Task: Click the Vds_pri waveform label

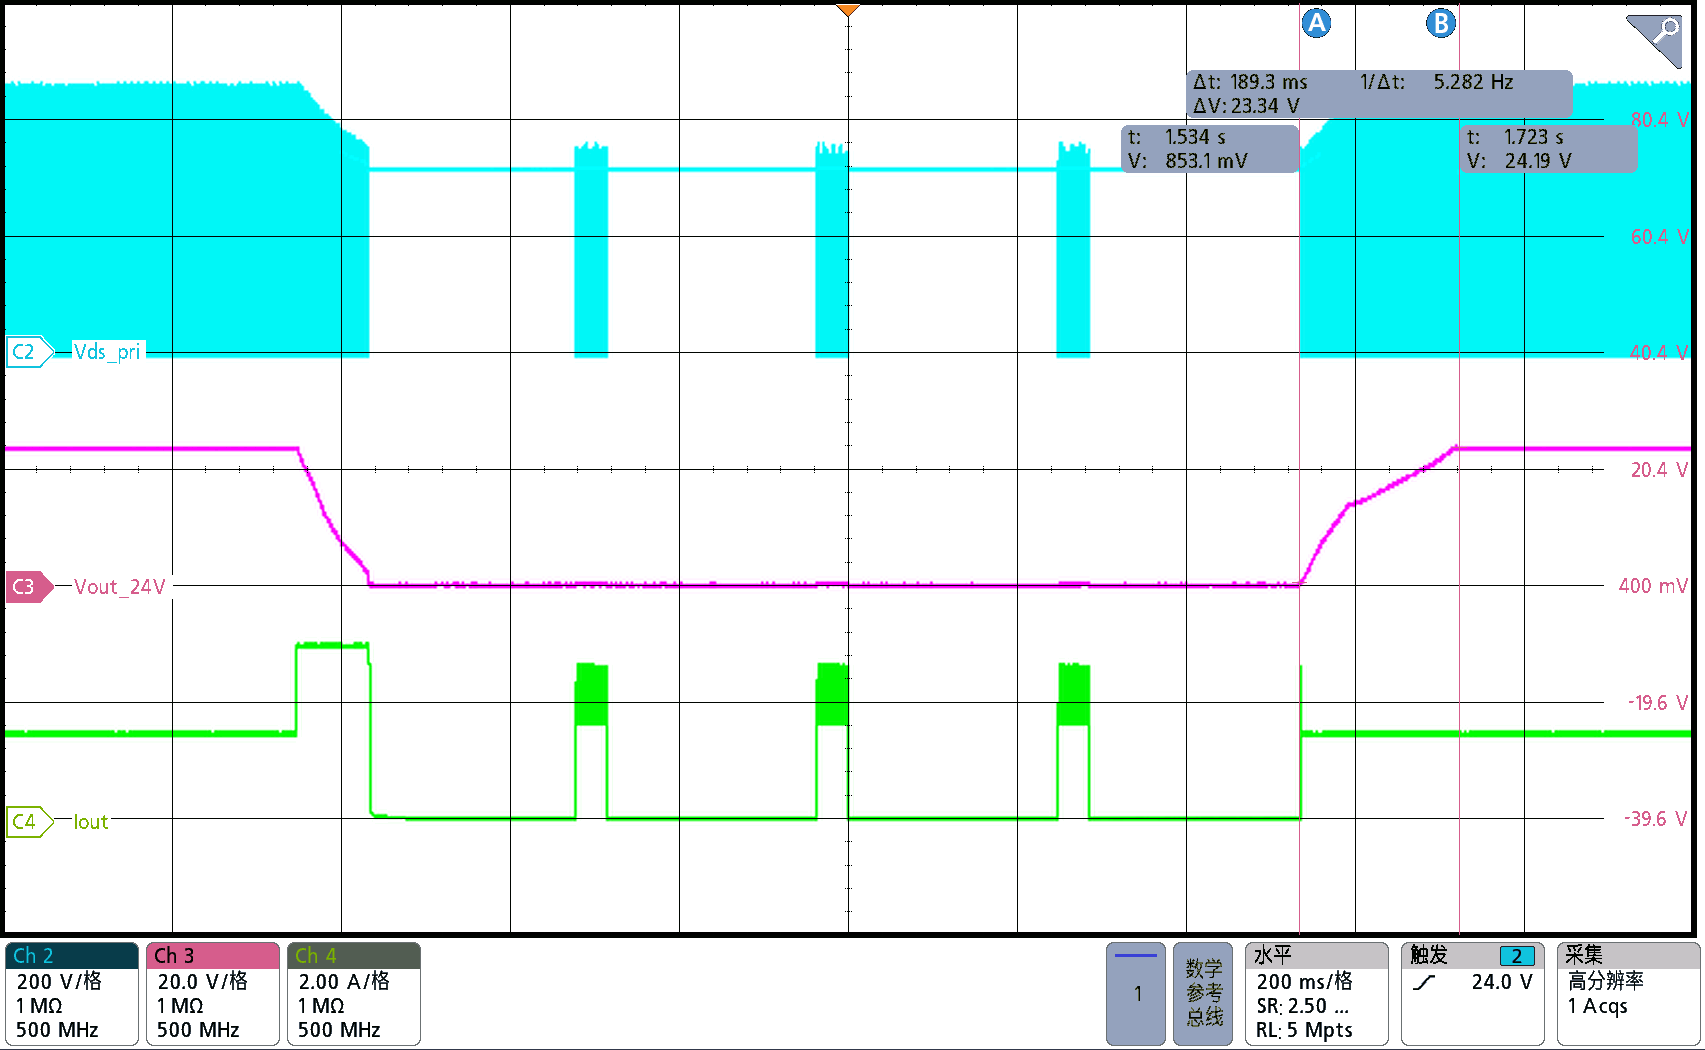Action: tap(108, 352)
